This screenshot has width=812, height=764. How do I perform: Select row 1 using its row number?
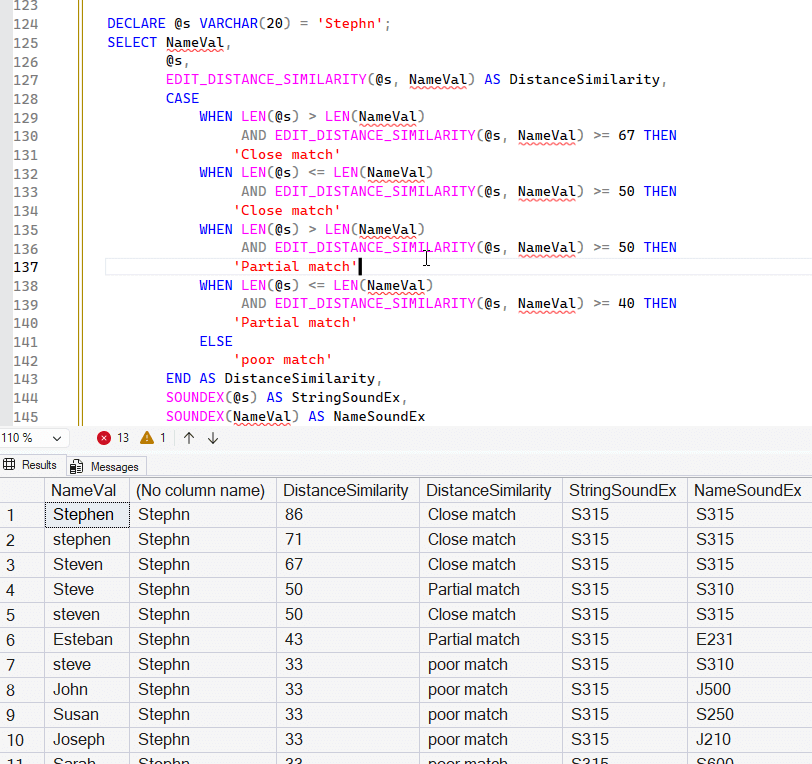[x=12, y=515]
